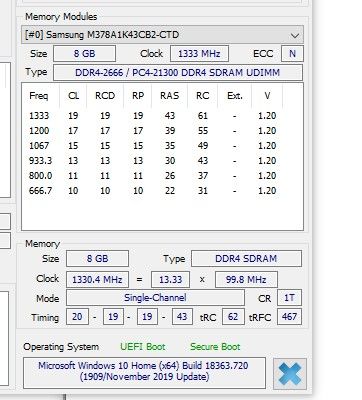
Task: Click RAS value 39 in timing table
Action: tap(170, 131)
